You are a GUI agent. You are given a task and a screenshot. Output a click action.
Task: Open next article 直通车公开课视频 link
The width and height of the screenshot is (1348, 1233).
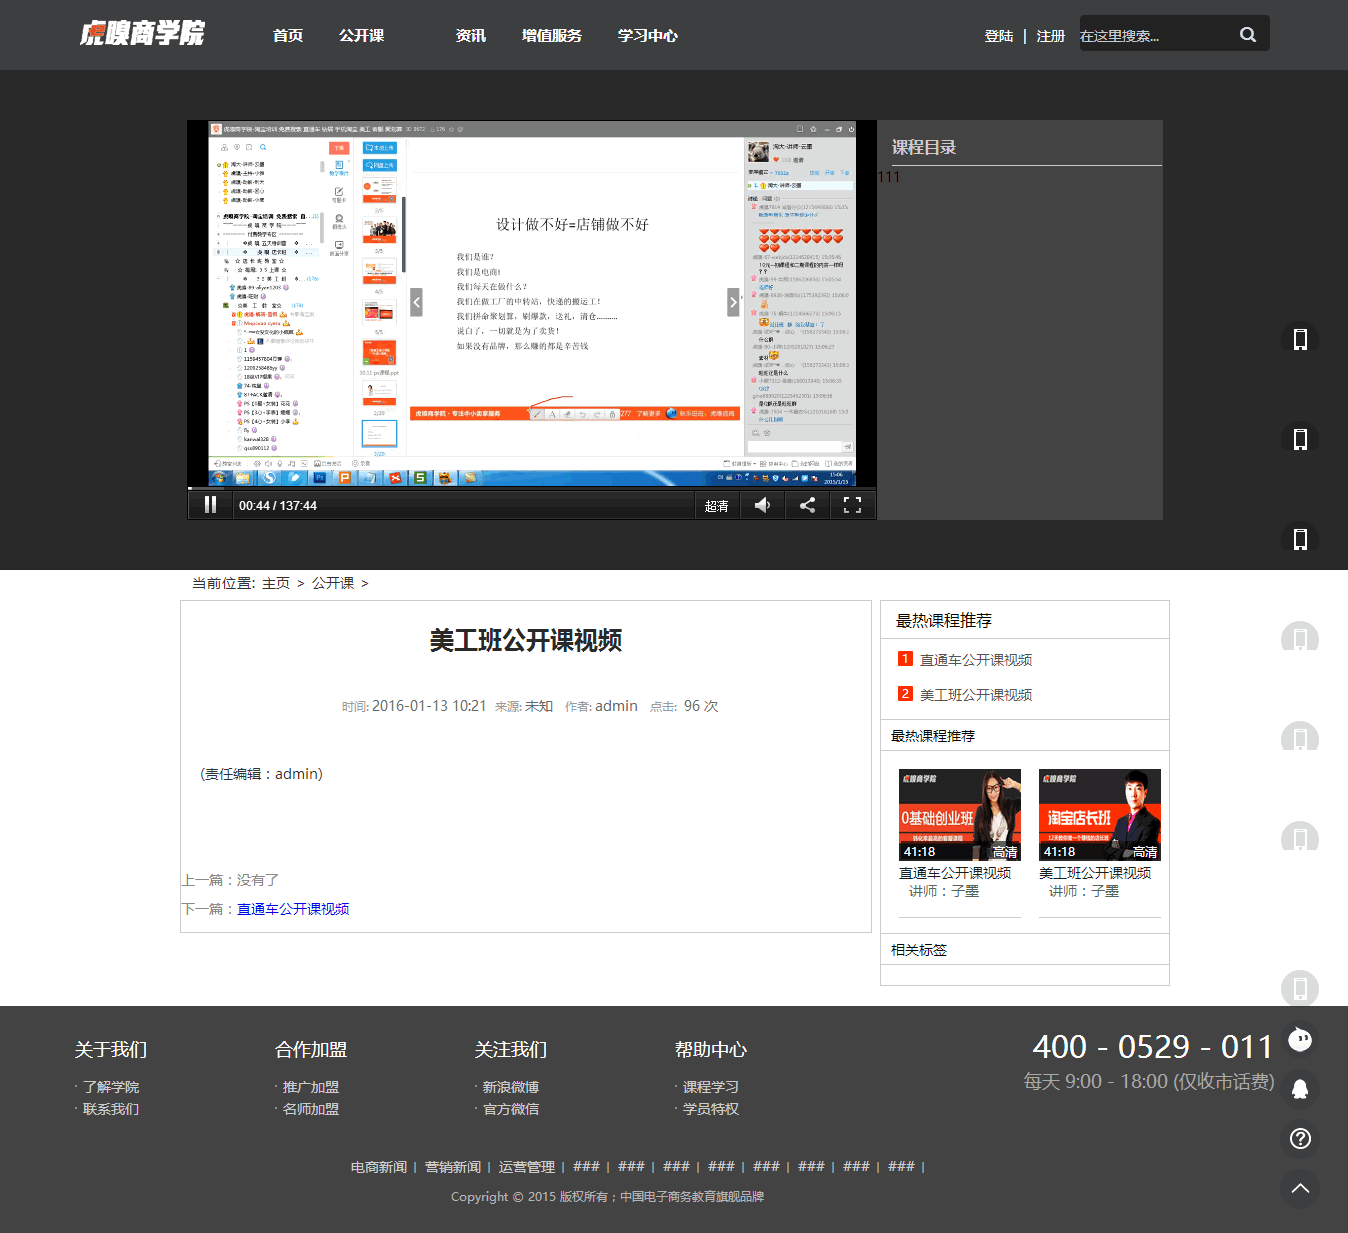(x=293, y=909)
